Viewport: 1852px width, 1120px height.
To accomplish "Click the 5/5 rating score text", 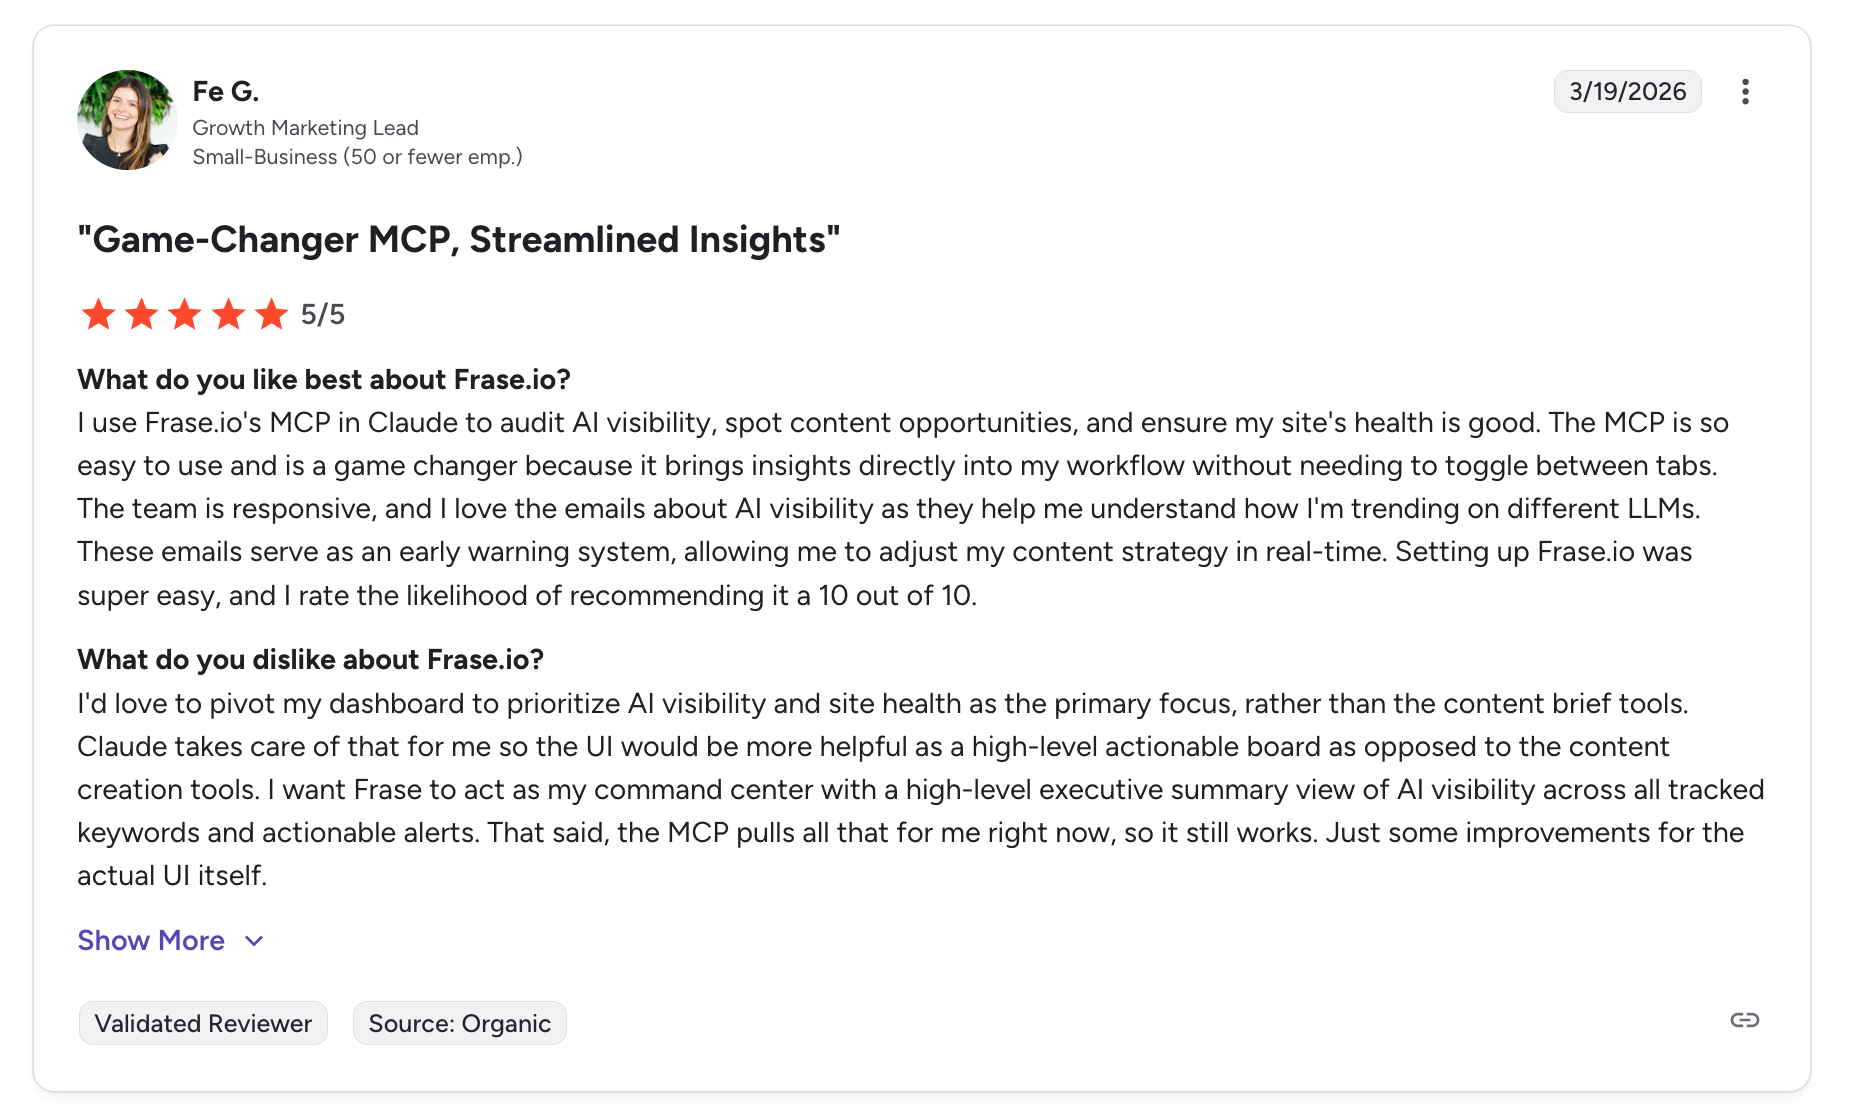I will pos(323,314).
